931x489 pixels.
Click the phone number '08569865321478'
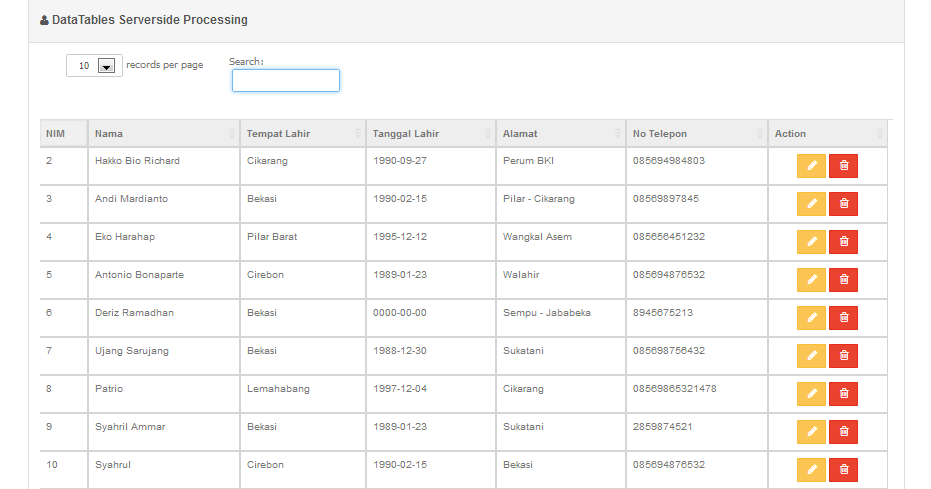pos(674,389)
